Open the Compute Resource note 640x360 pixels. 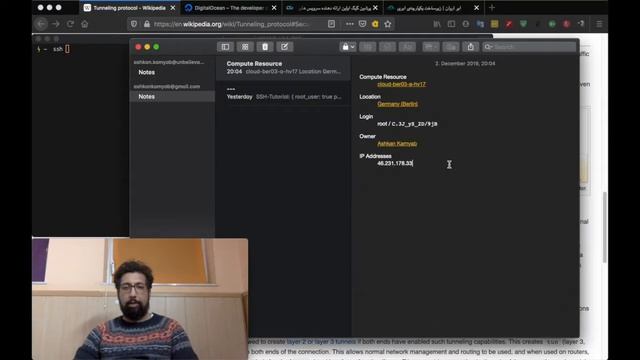pyautogui.click(x=283, y=67)
